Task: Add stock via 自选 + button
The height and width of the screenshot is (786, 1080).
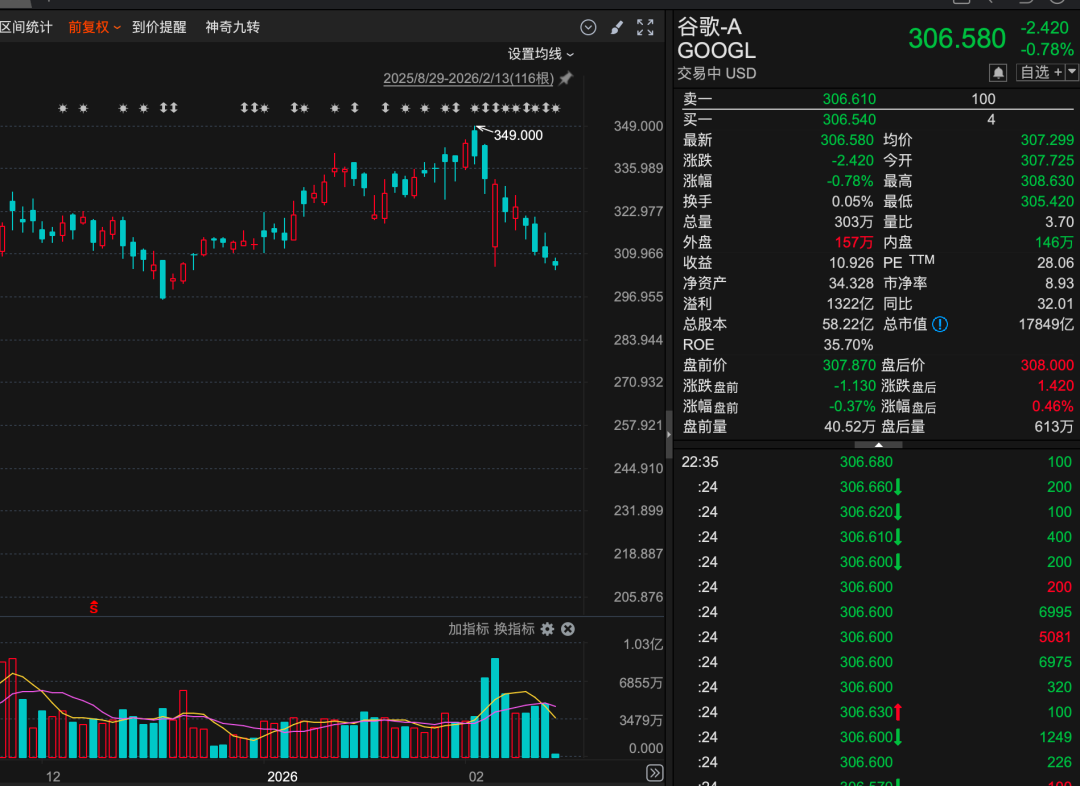Action: click(1041, 72)
